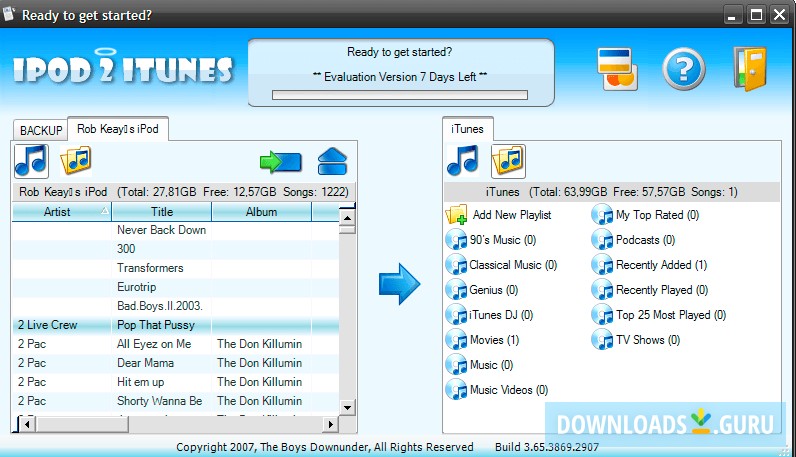The width and height of the screenshot is (796, 457).
Task: Click the blue eject iPod icon
Action: tap(332, 161)
